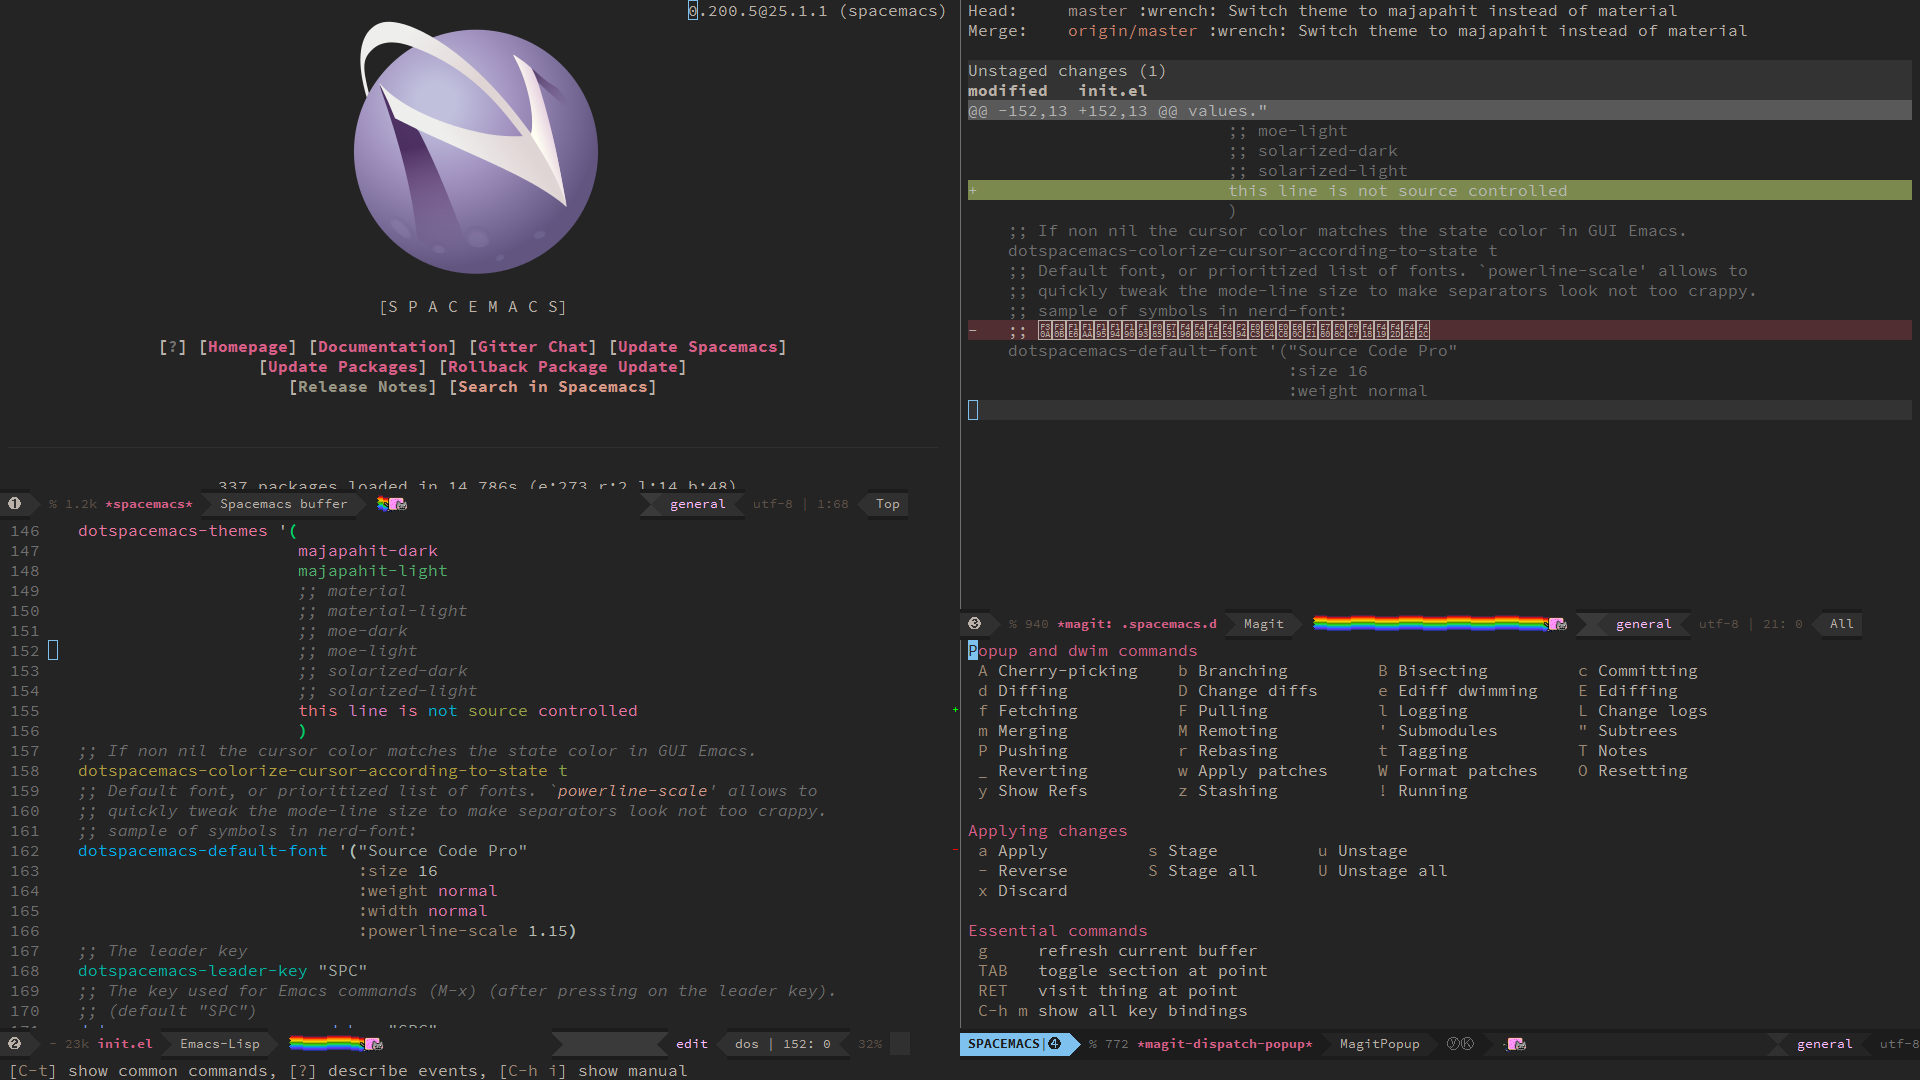The height and width of the screenshot is (1080, 1920).
Task: Click *magit-dispatch-popup* buffer name
Action: click(x=1225, y=1044)
